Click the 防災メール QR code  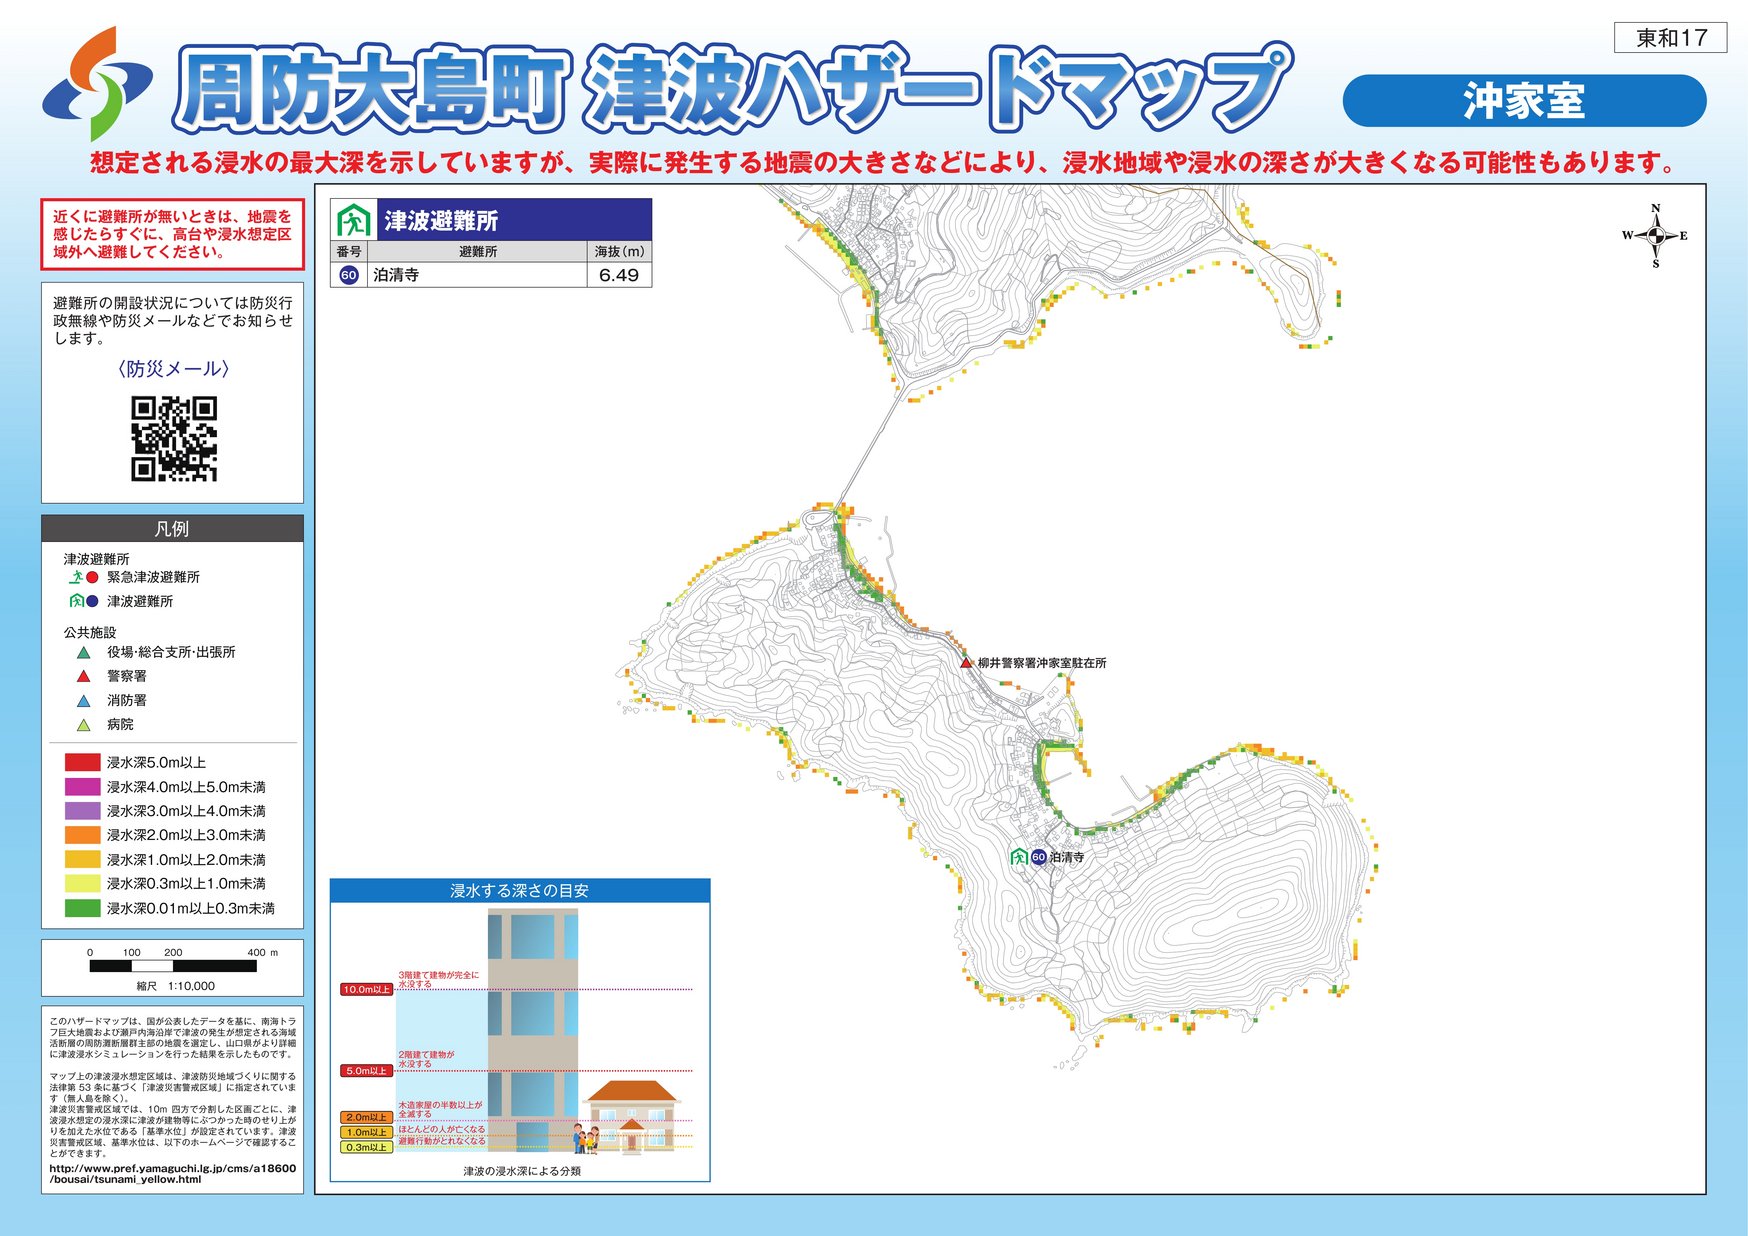pos(174,439)
